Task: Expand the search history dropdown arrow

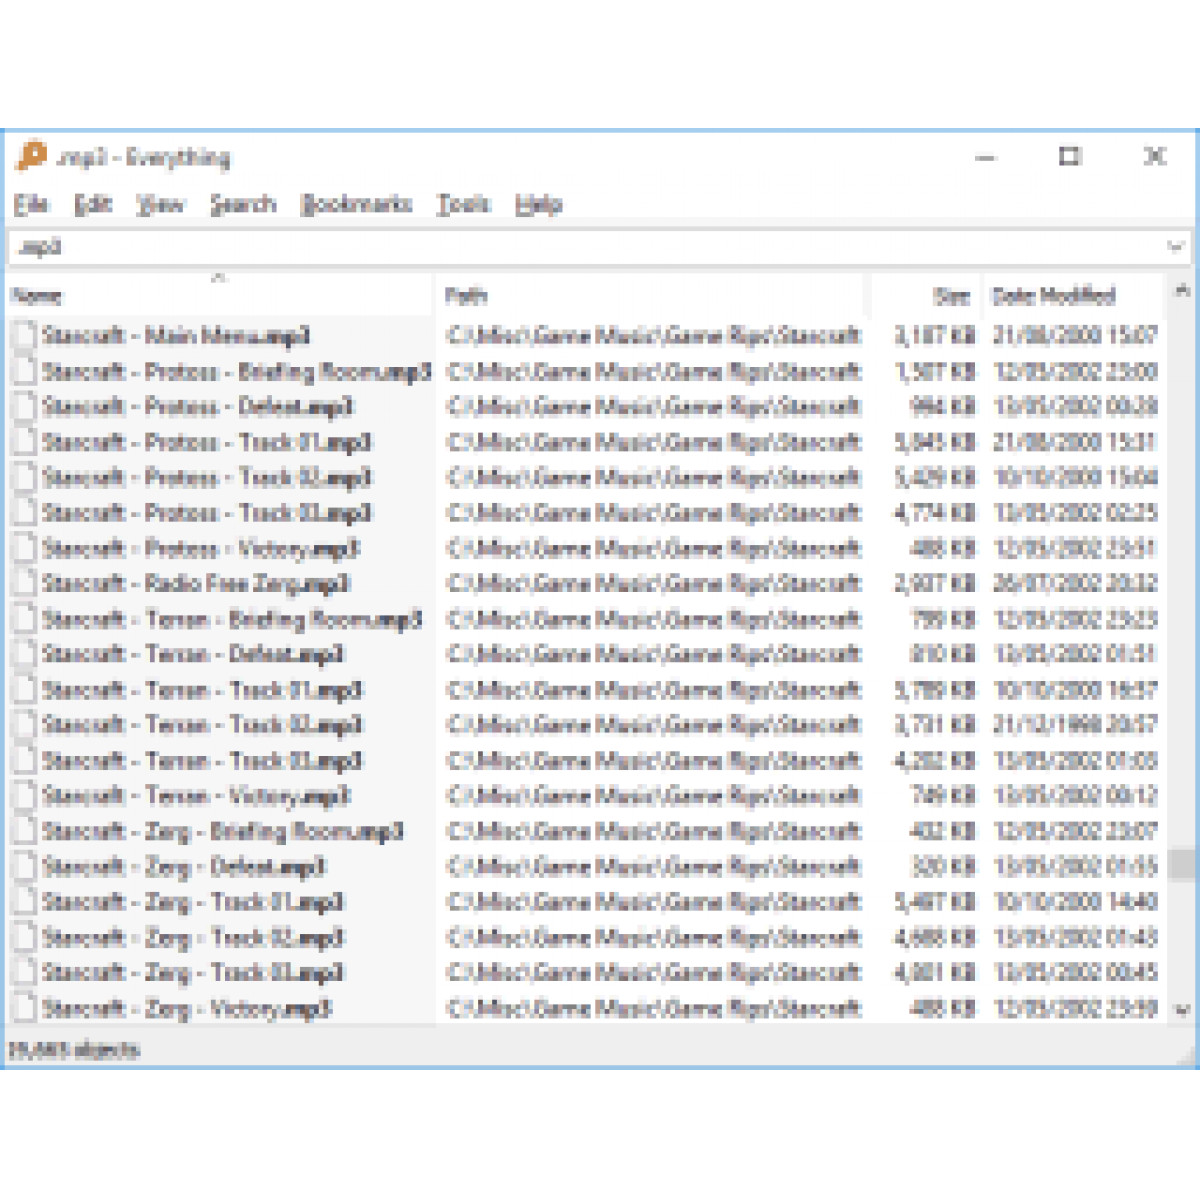Action: tap(1175, 246)
